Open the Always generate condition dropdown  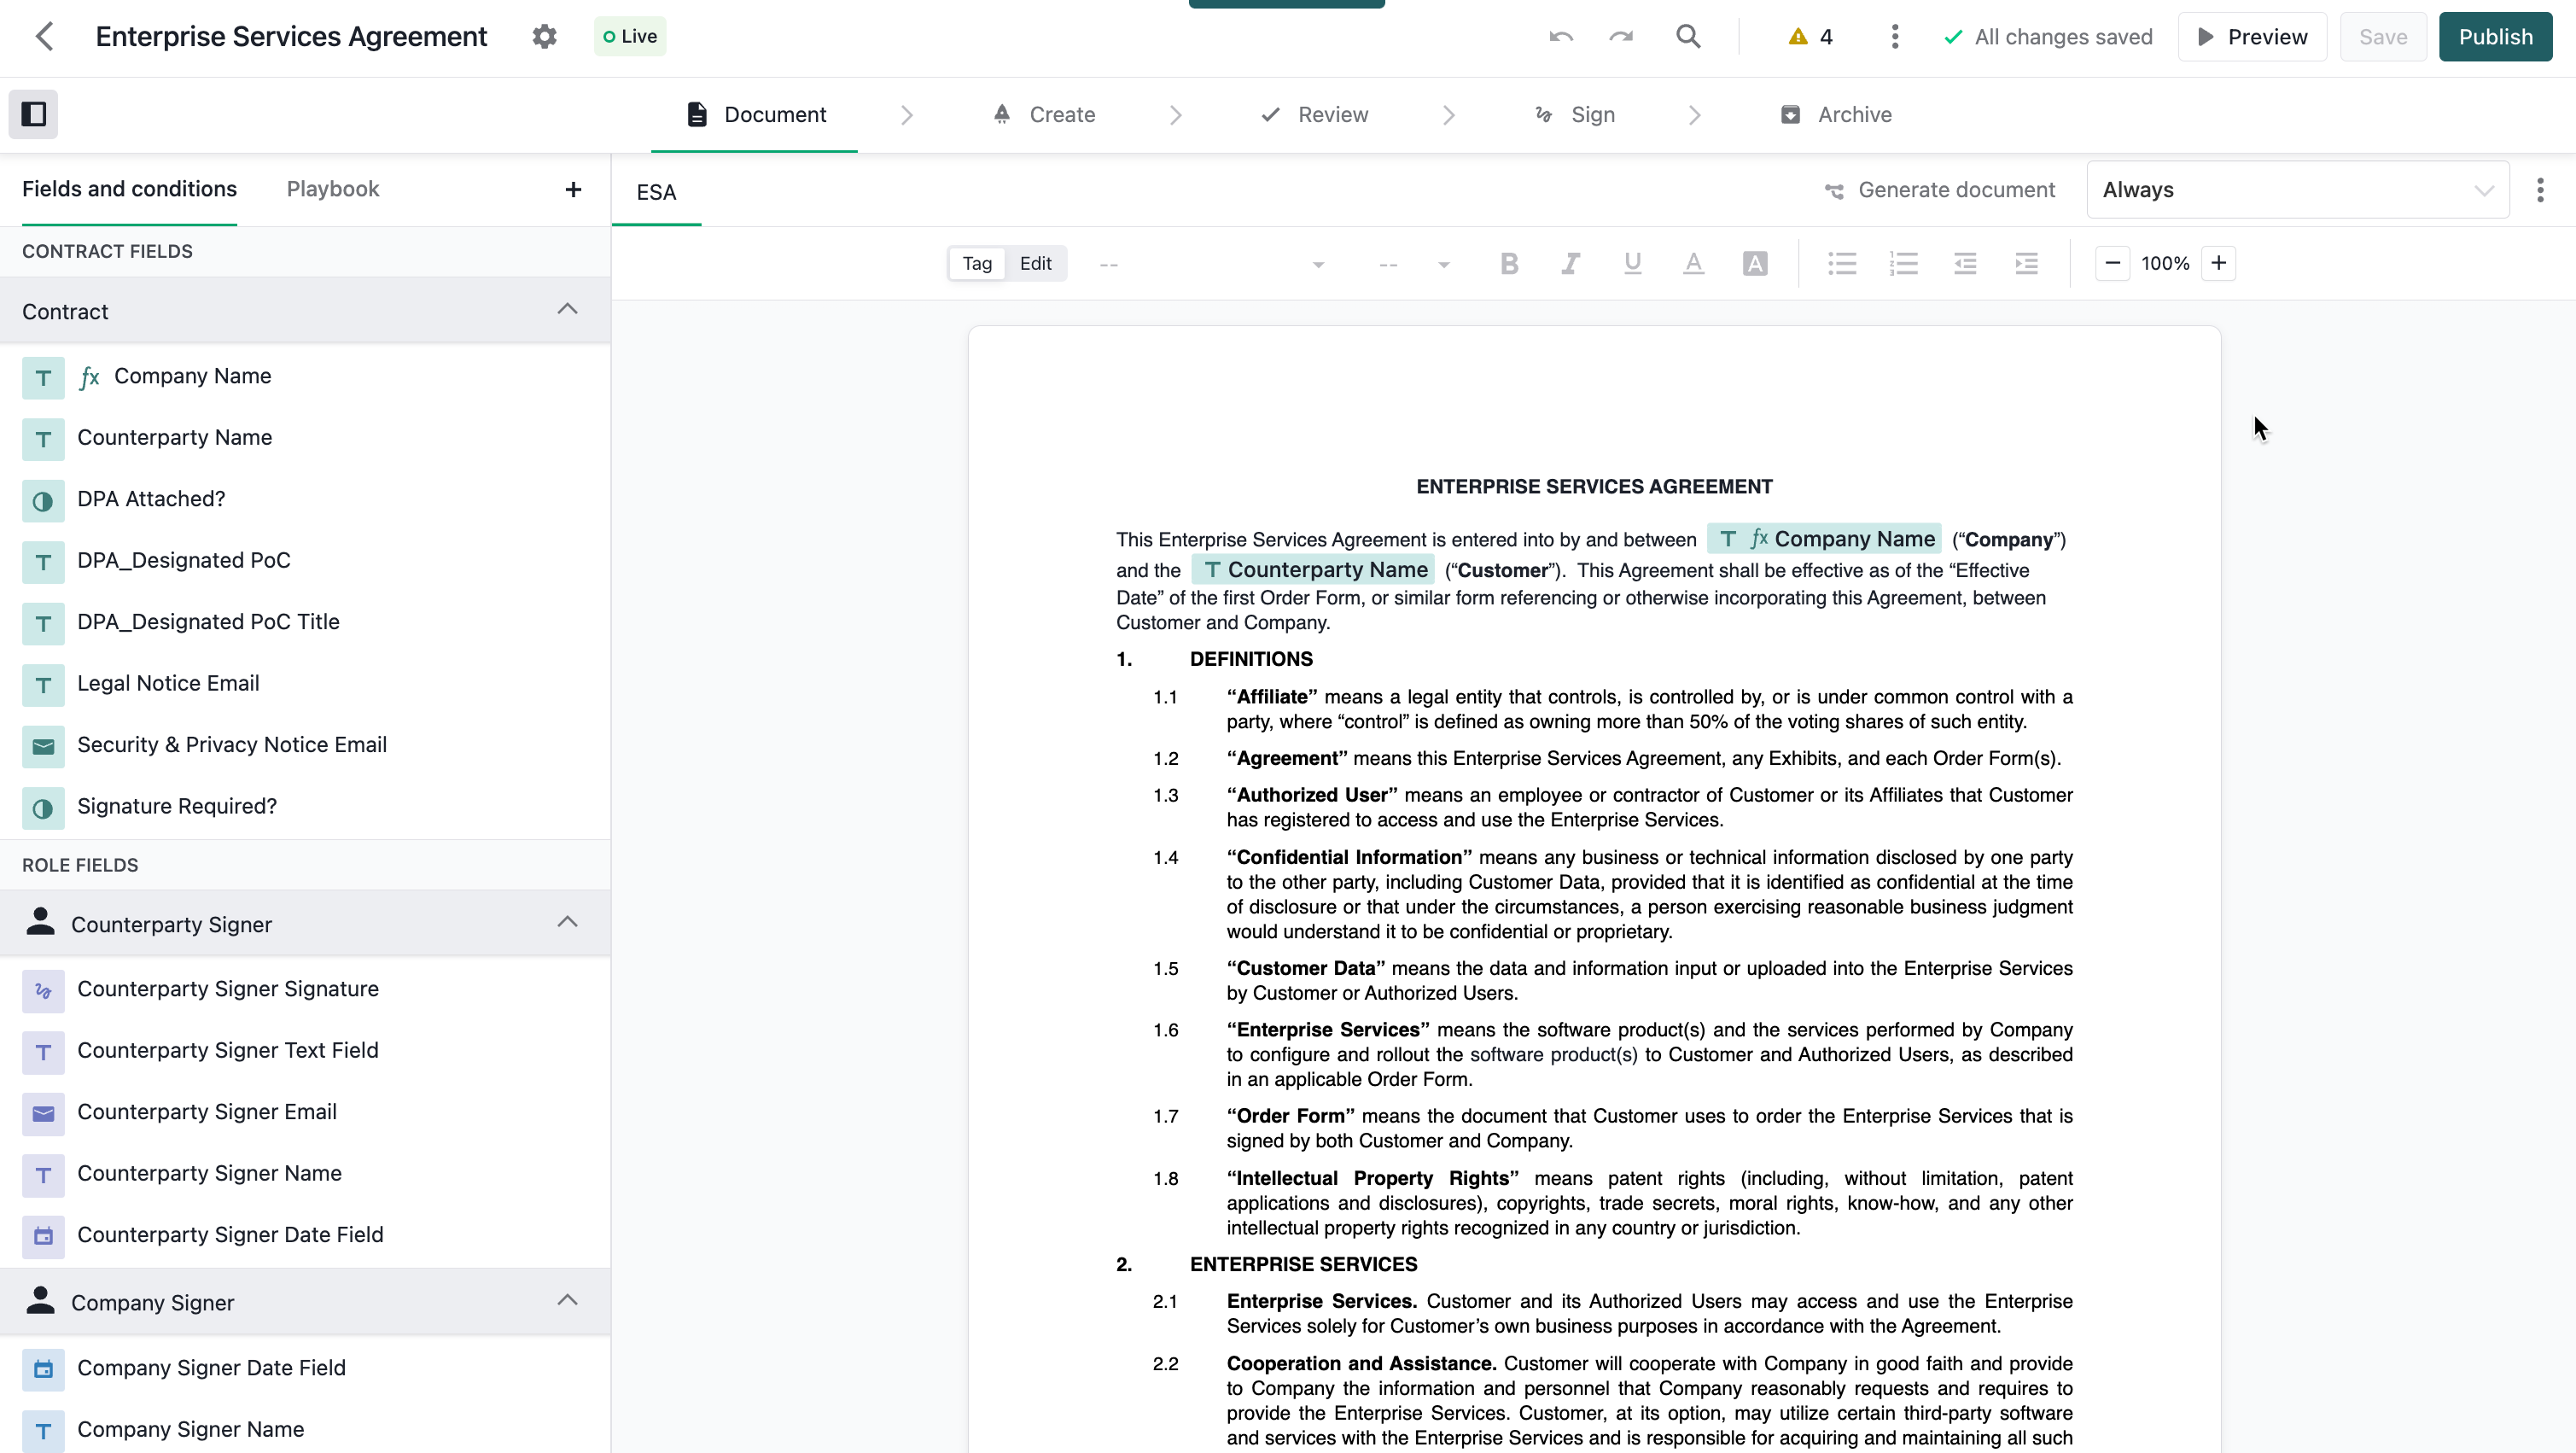click(x=2297, y=190)
